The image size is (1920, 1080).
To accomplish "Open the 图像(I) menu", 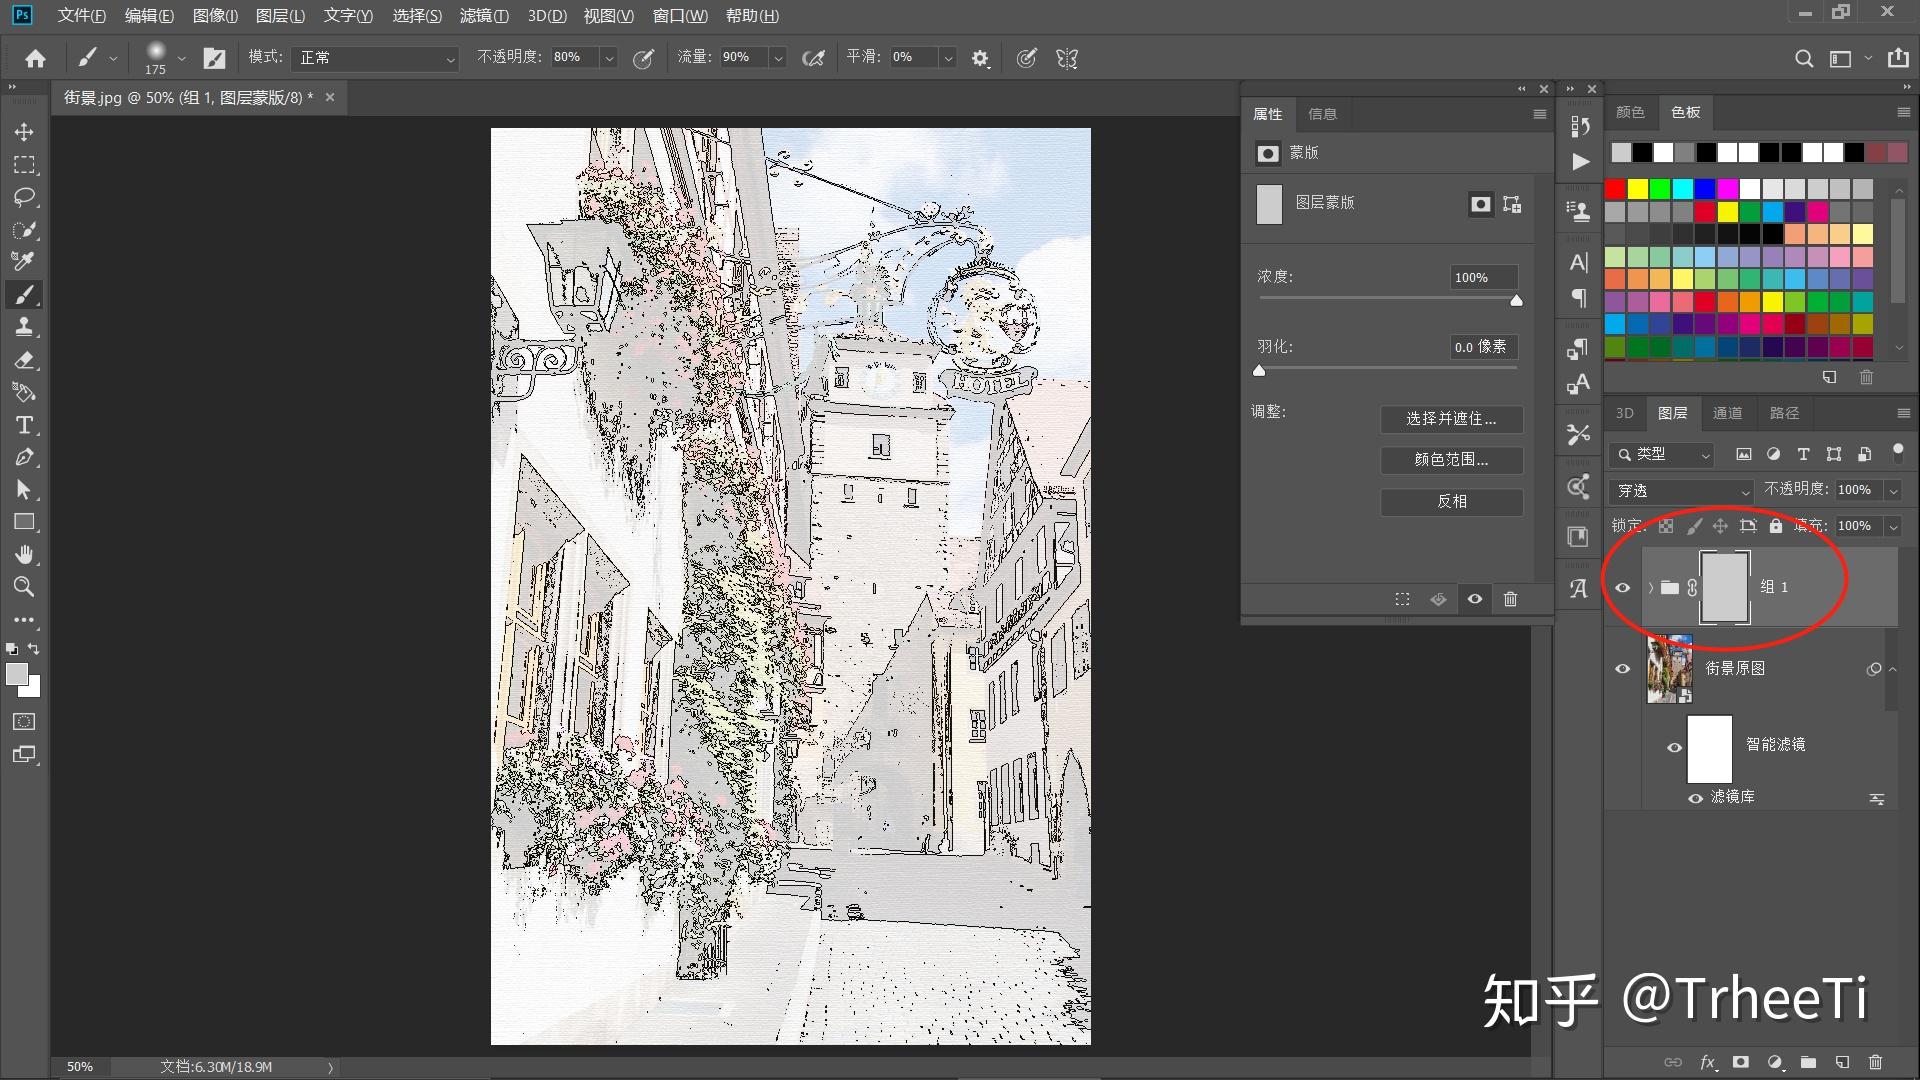I will 215,16.
